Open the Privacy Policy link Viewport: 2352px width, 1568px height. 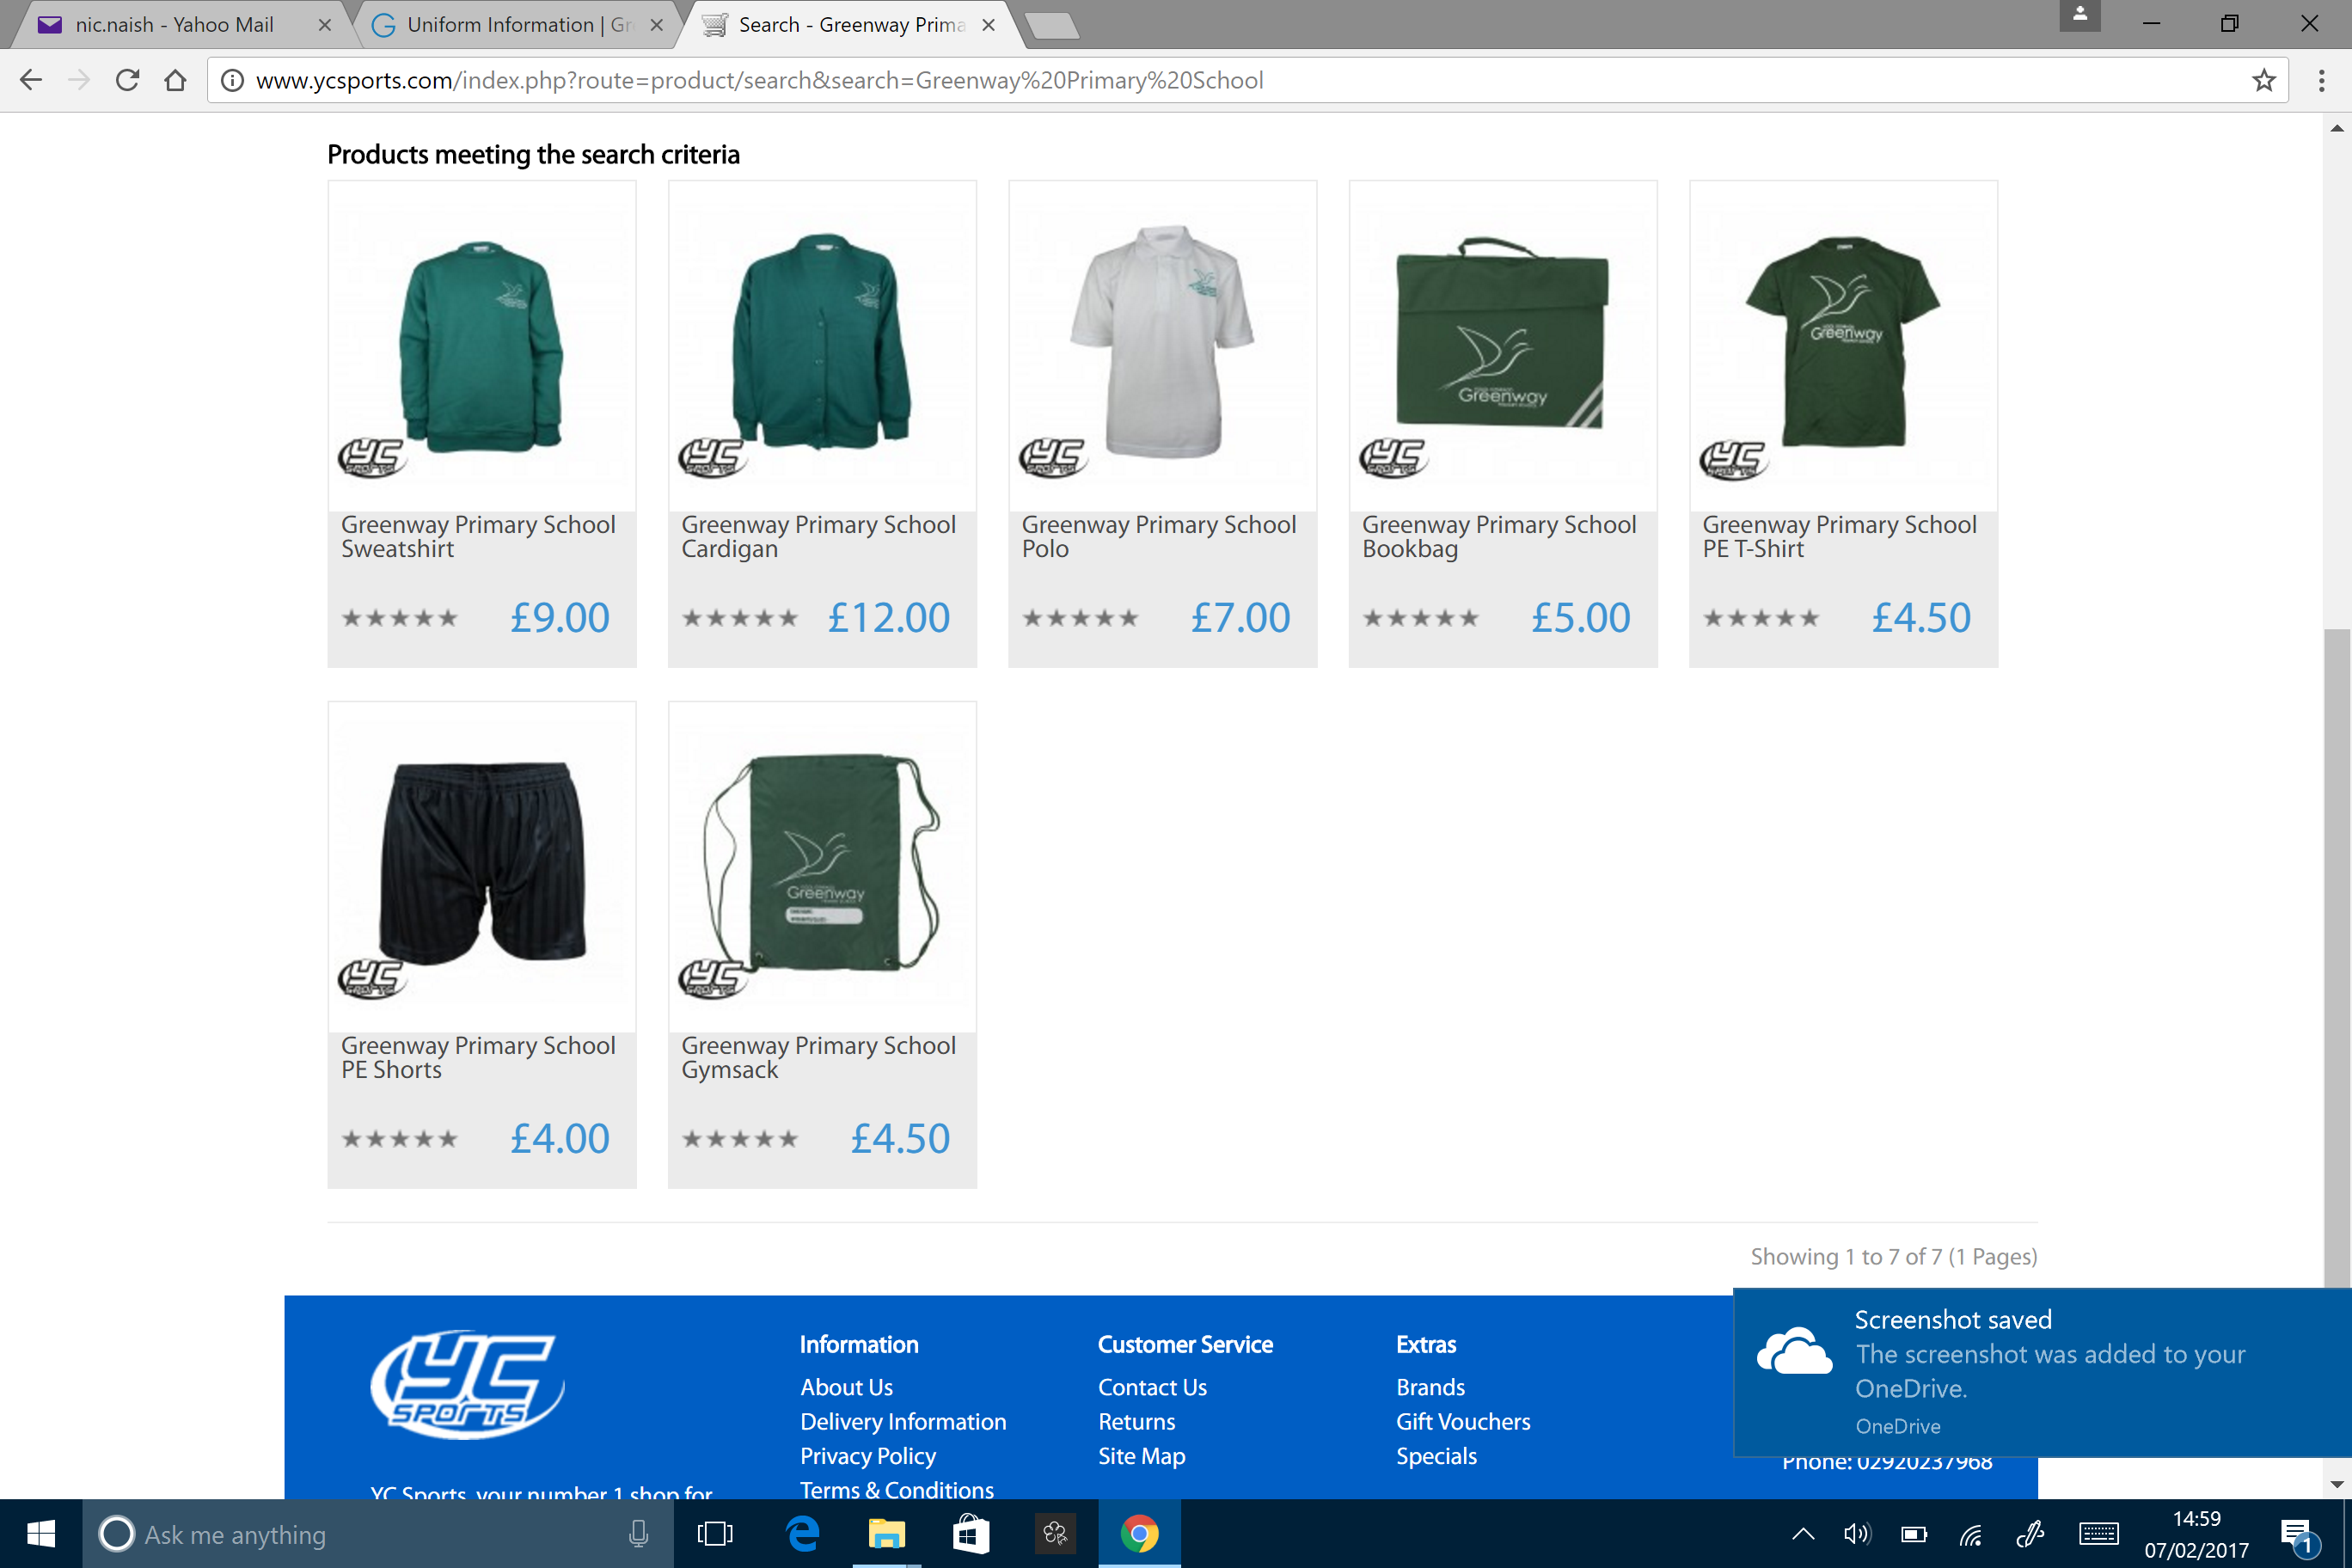pyautogui.click(x=868, y=1456)
